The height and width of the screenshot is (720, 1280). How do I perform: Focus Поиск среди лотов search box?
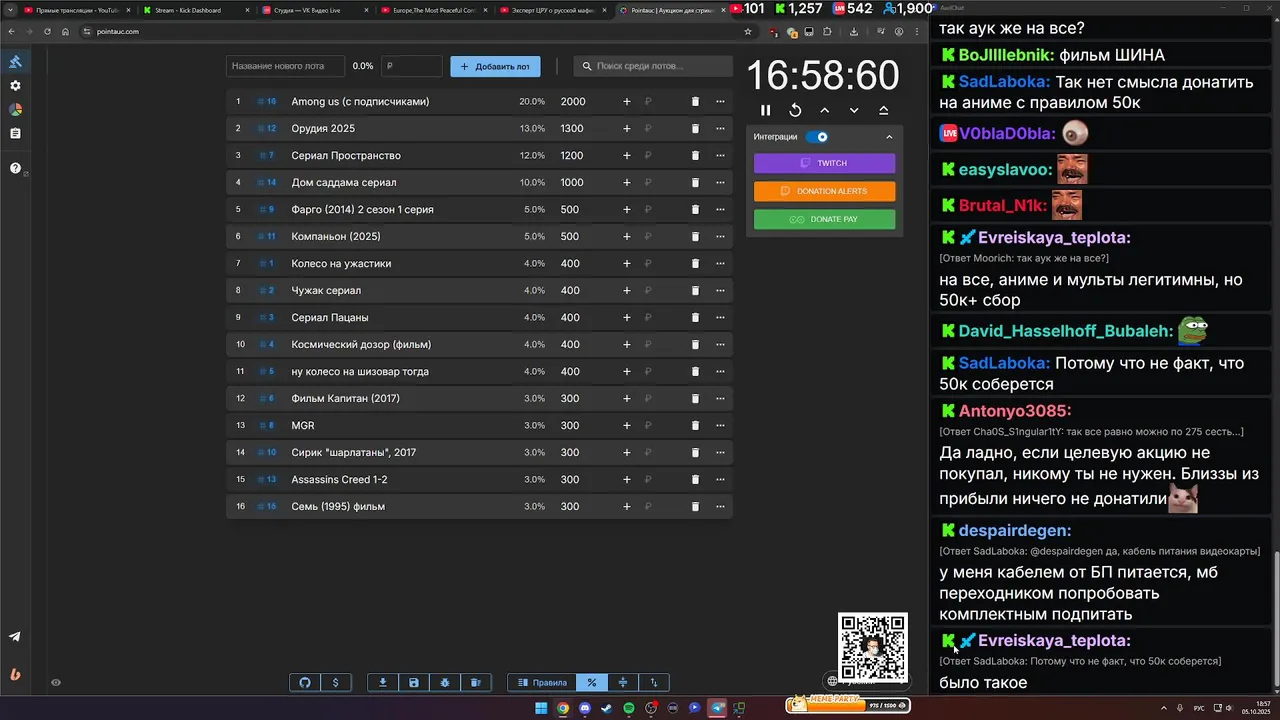click(653, 66)
